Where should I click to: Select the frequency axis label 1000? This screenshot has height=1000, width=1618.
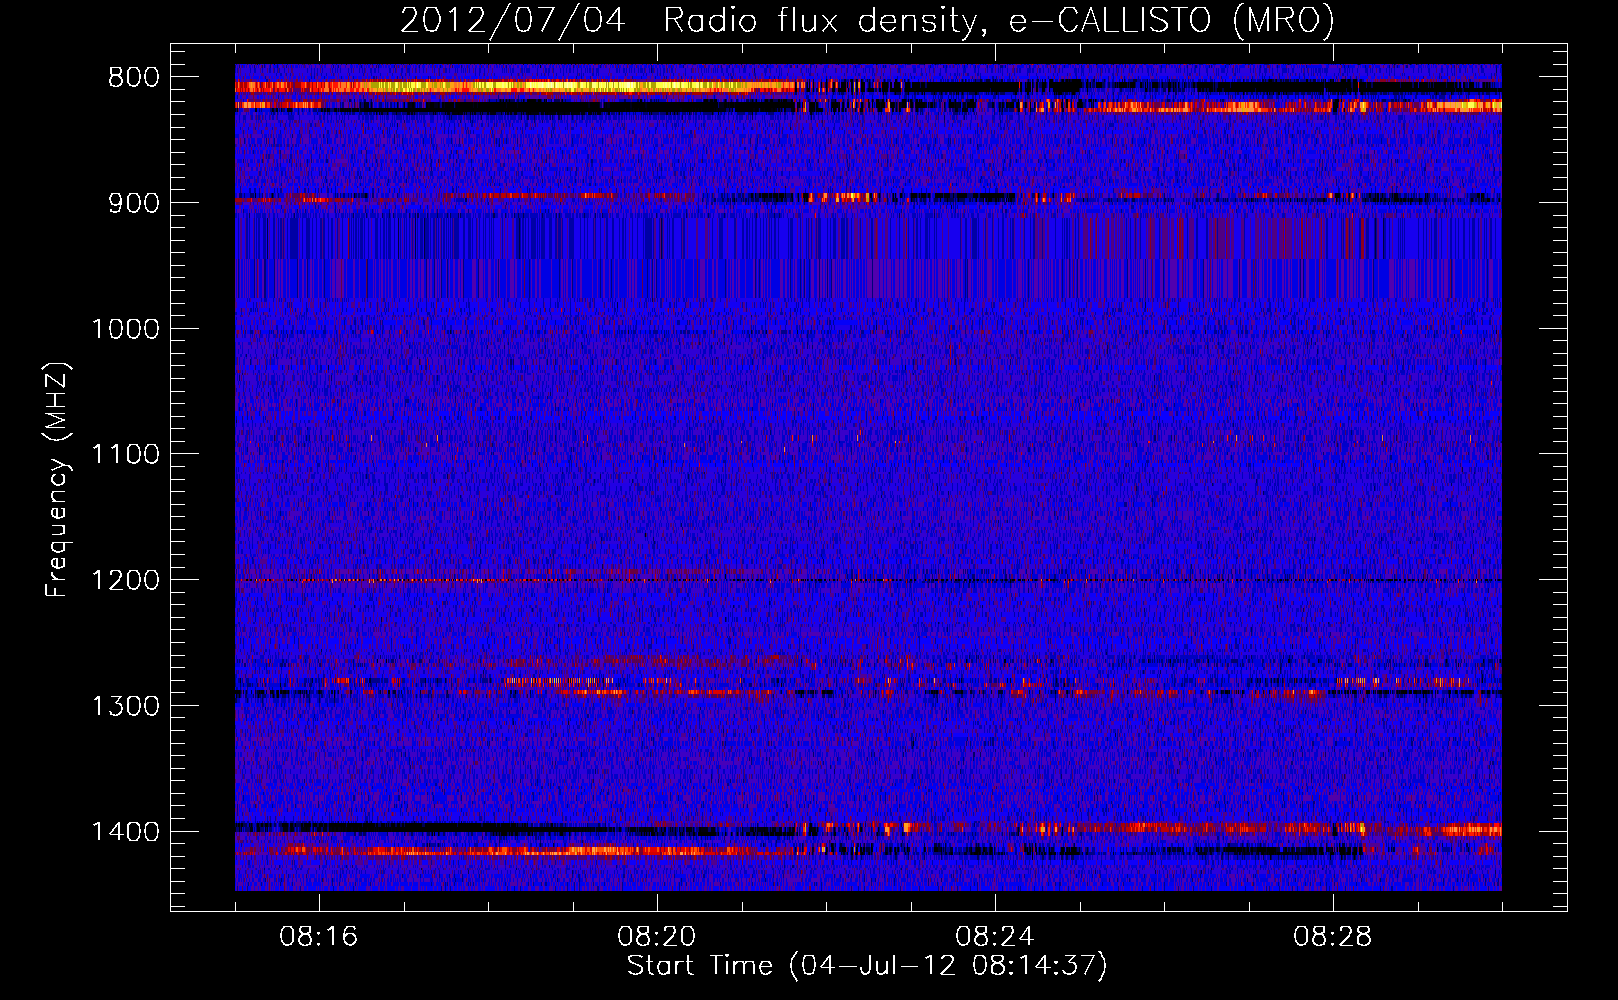pos(126,329)
